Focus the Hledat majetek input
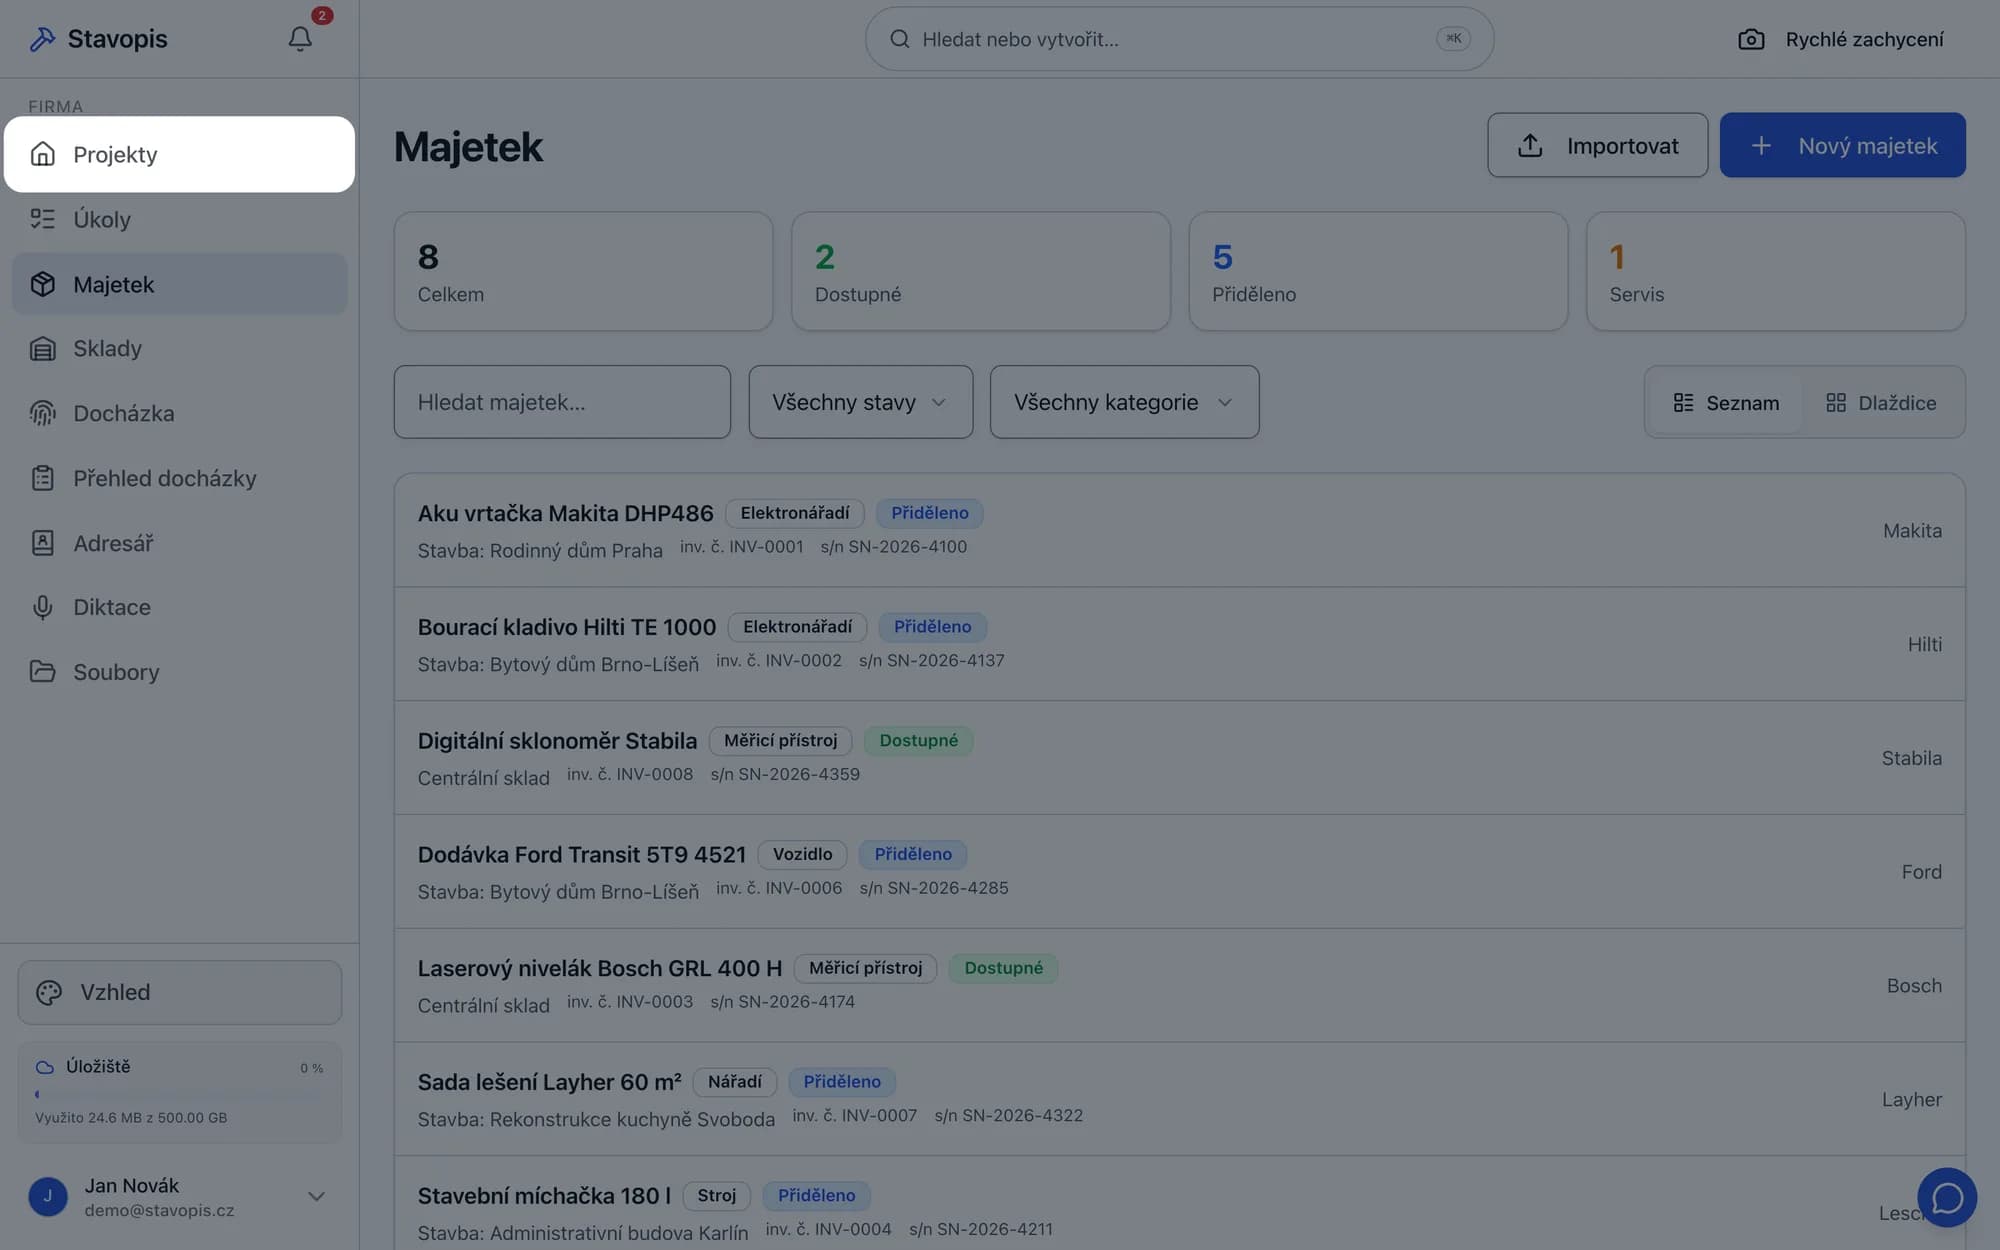 click(562, 402)
